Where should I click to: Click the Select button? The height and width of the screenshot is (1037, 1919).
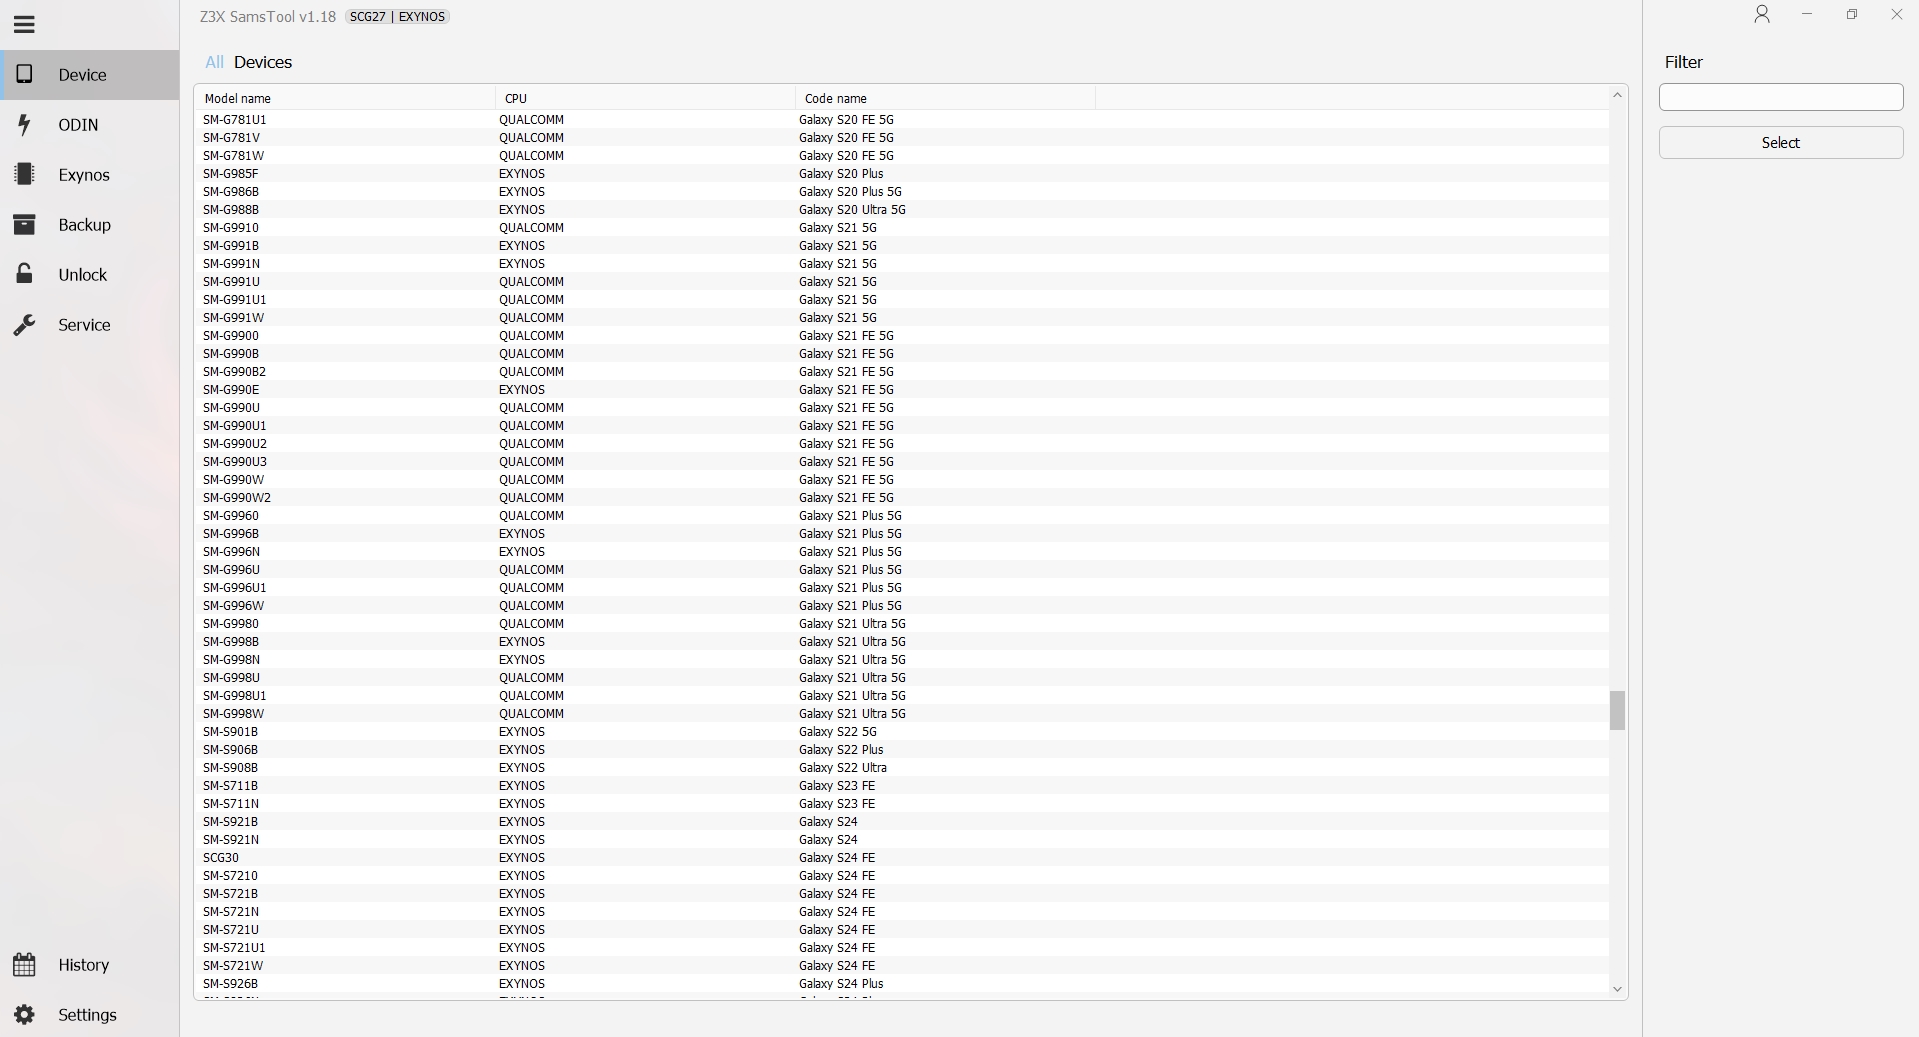click(x=1781, y=143)
